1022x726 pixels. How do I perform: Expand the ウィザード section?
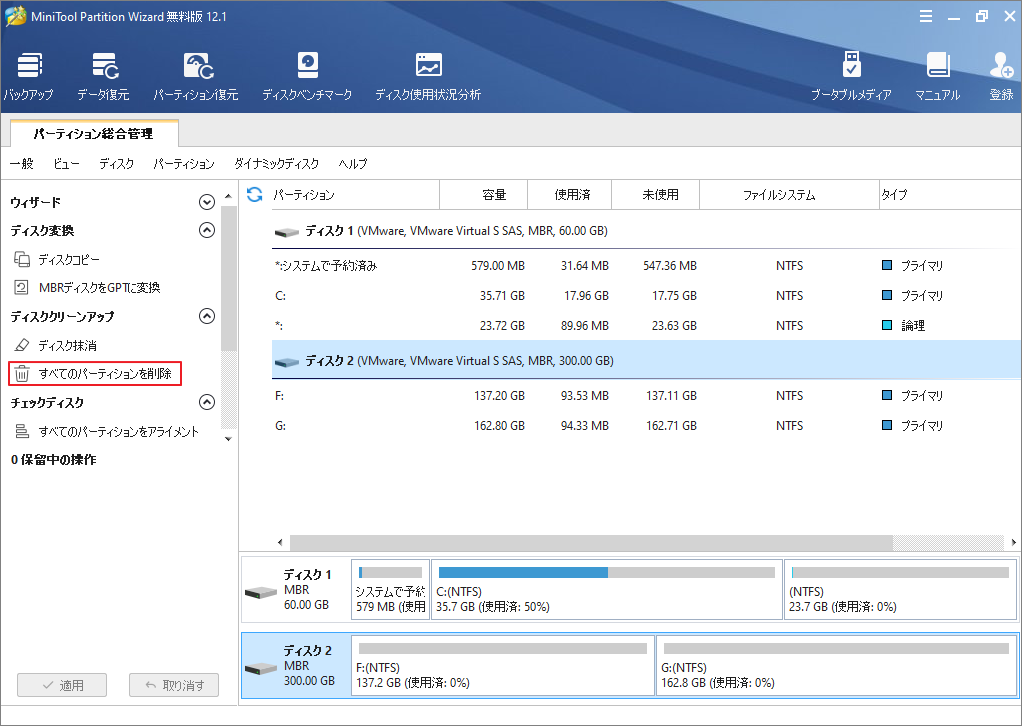click(207, 202)
